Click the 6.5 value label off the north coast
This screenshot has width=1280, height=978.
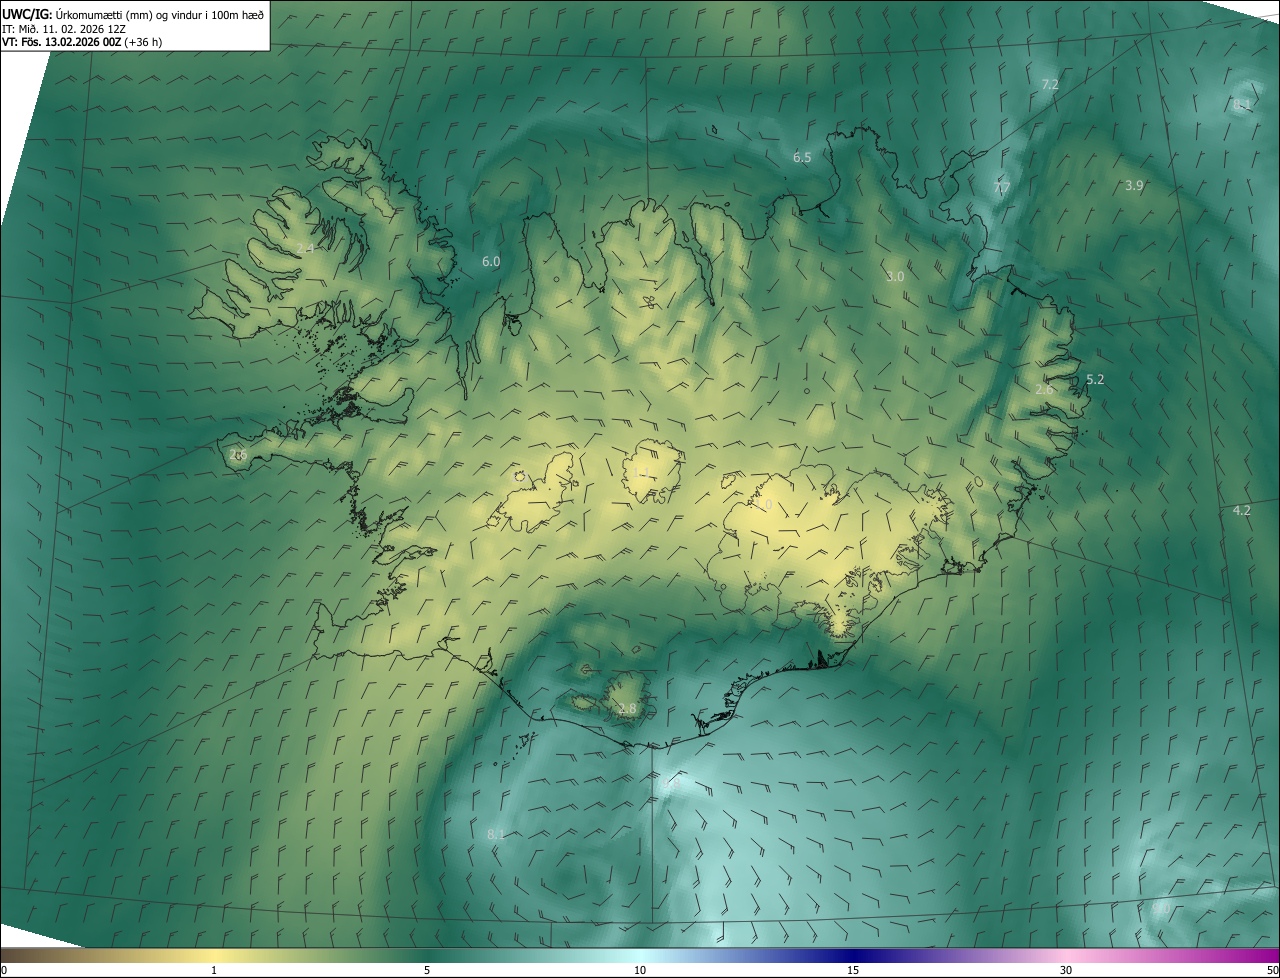pos(802,158)
